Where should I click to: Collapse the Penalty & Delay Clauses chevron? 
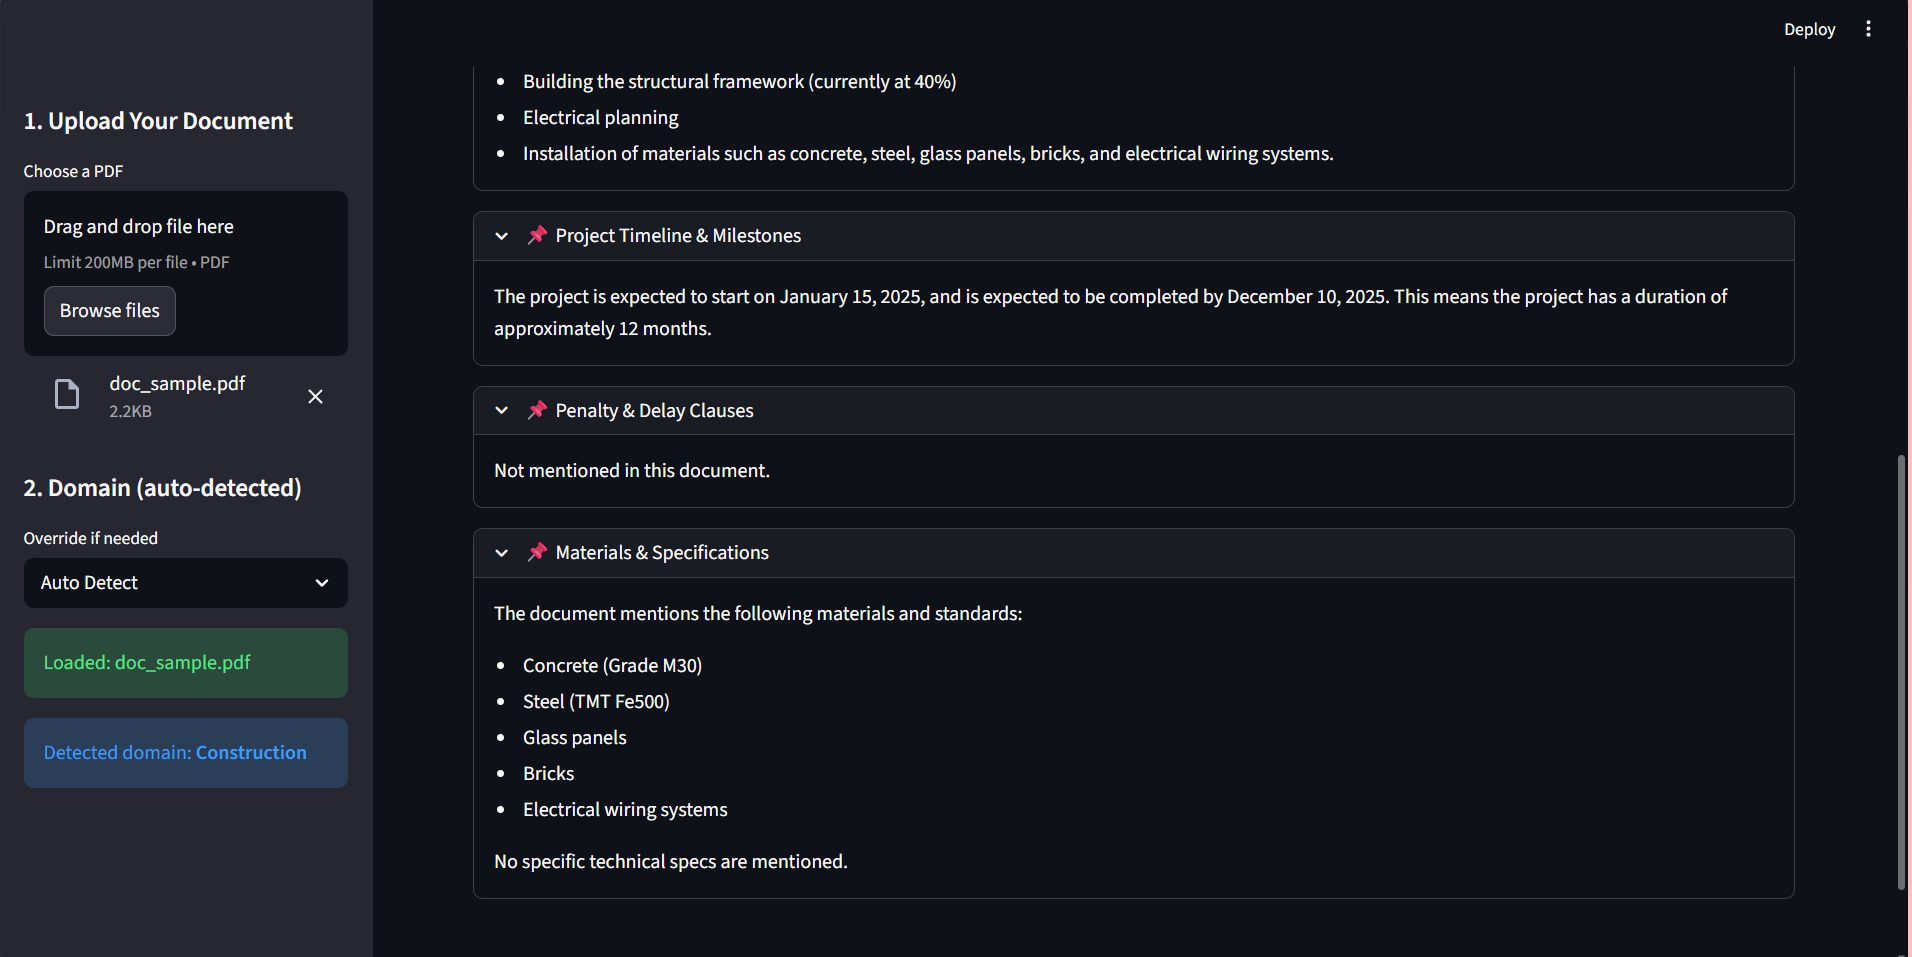tap(502, 411)
